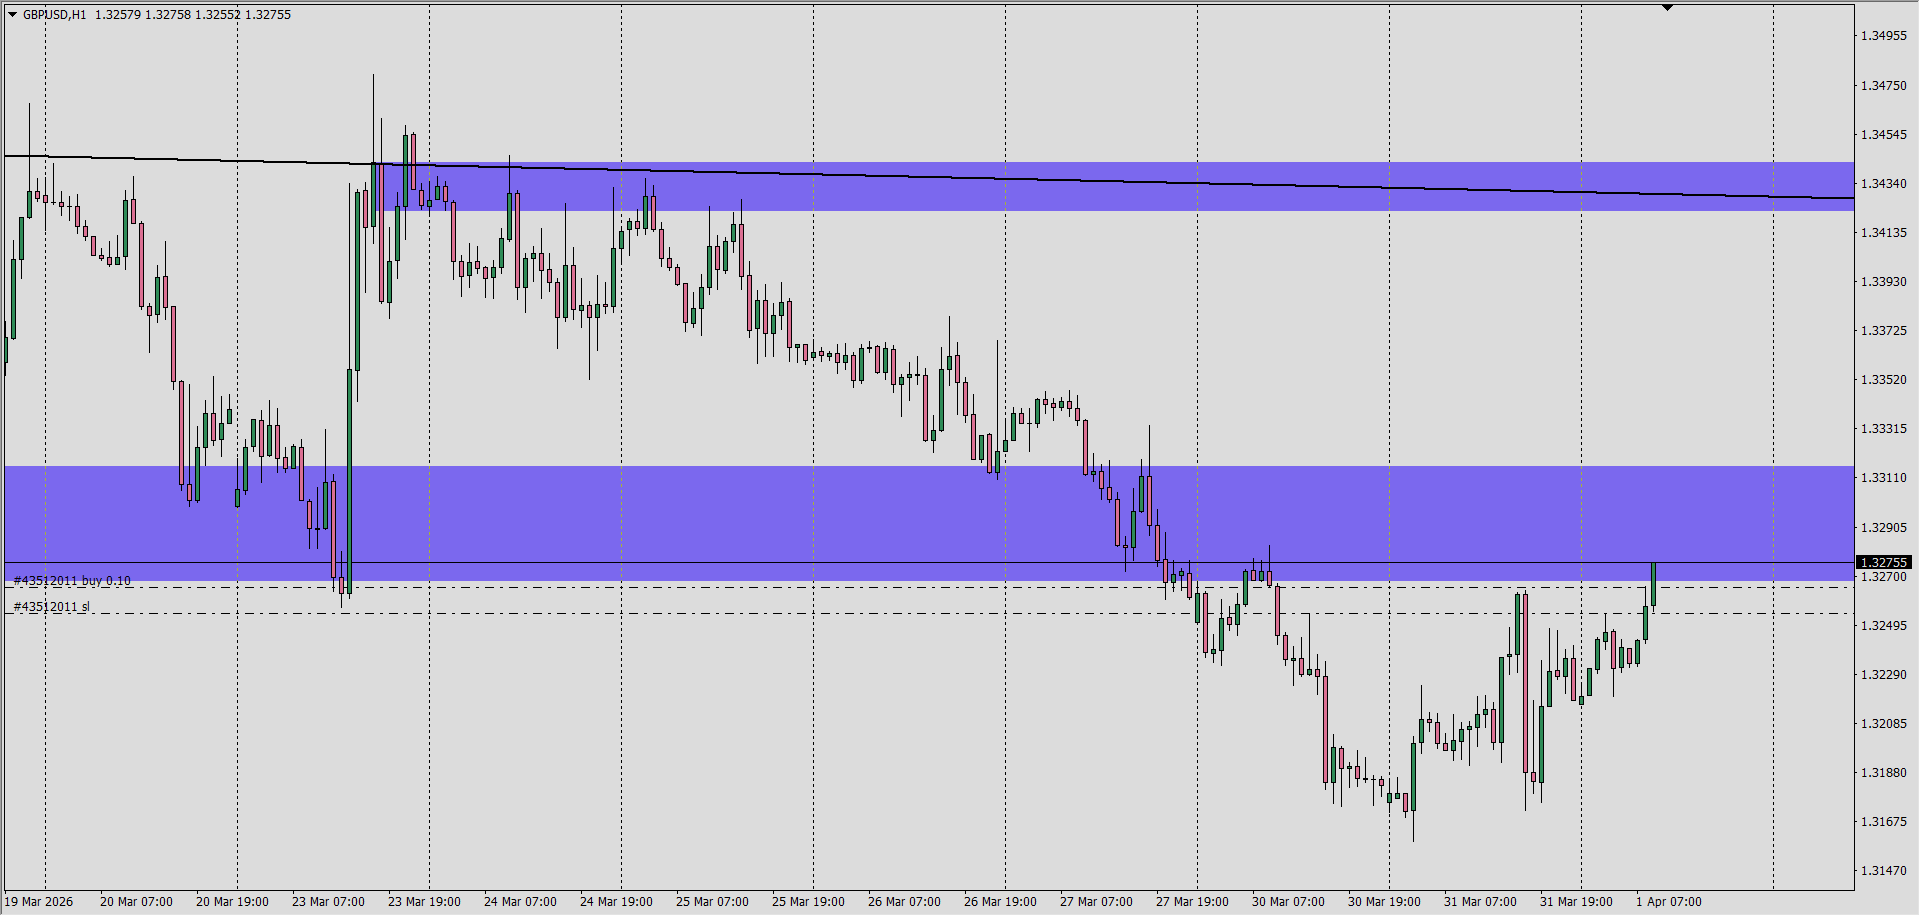Viewport: 1920px width, 916px height.
Task: Click price scale value 1.34955
Action: click(x=1883, y=36)
